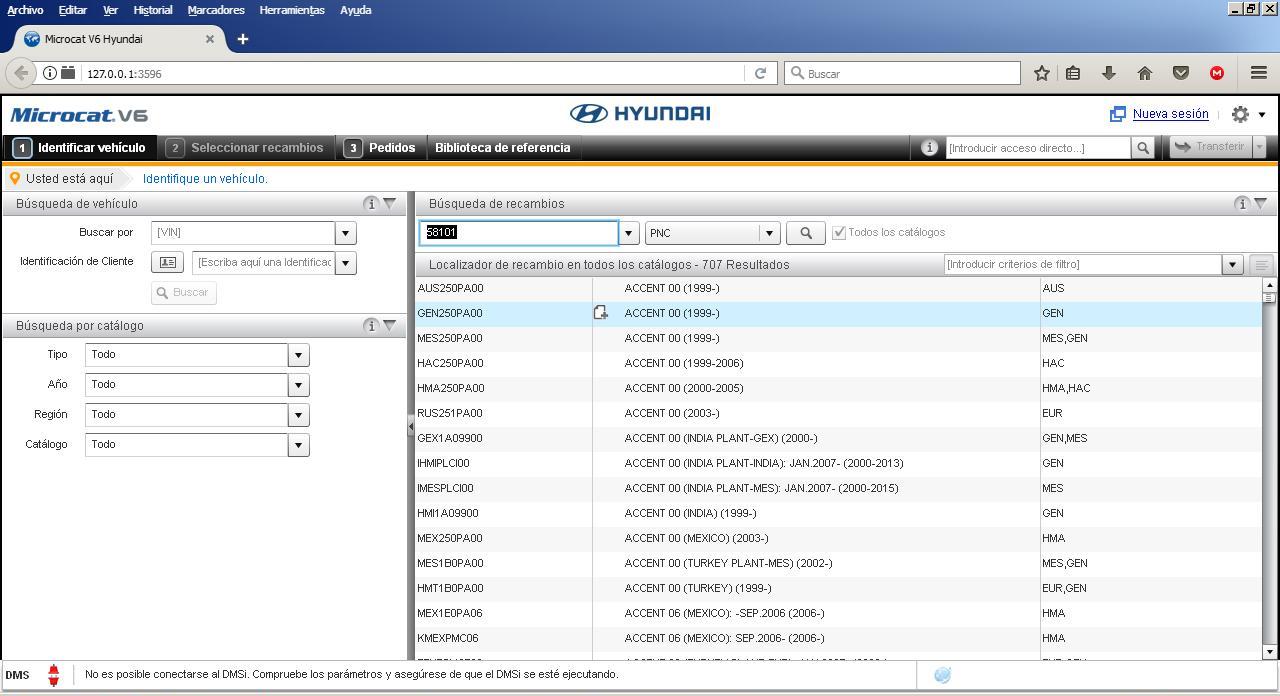Open the Año dropdown showing Todo
Image resolution: width=1280 pixels, height=696 pixels.
[297, 384]
